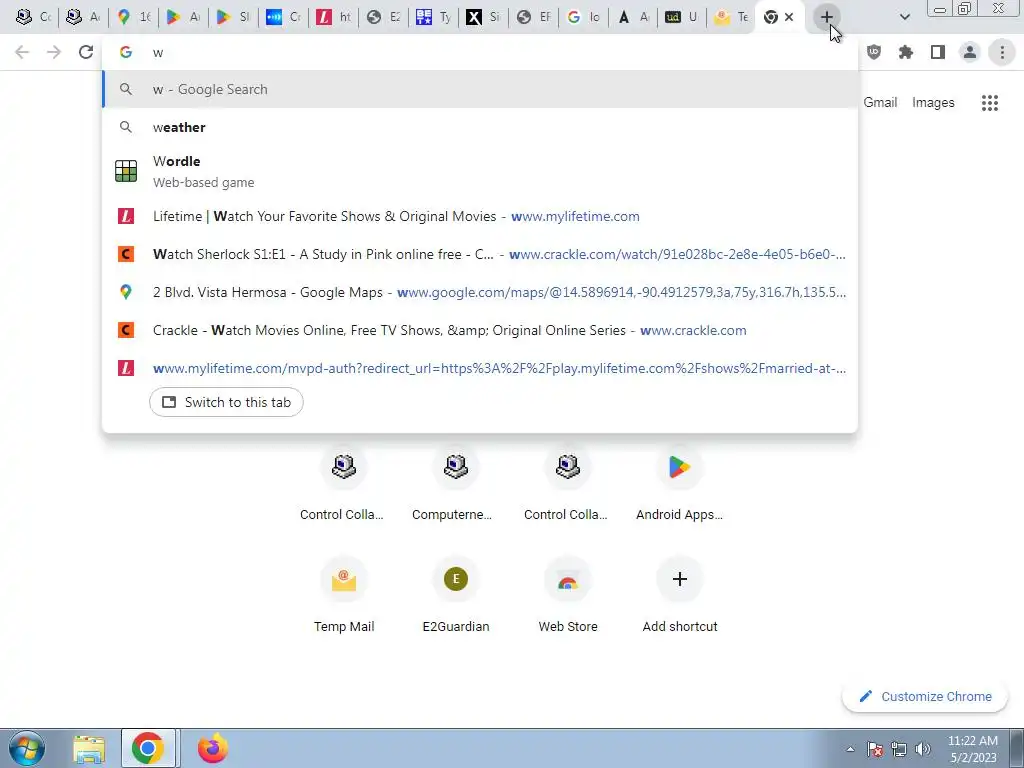
Task: Go forward with the forward arrow
Action: click(x=54, y=52)
